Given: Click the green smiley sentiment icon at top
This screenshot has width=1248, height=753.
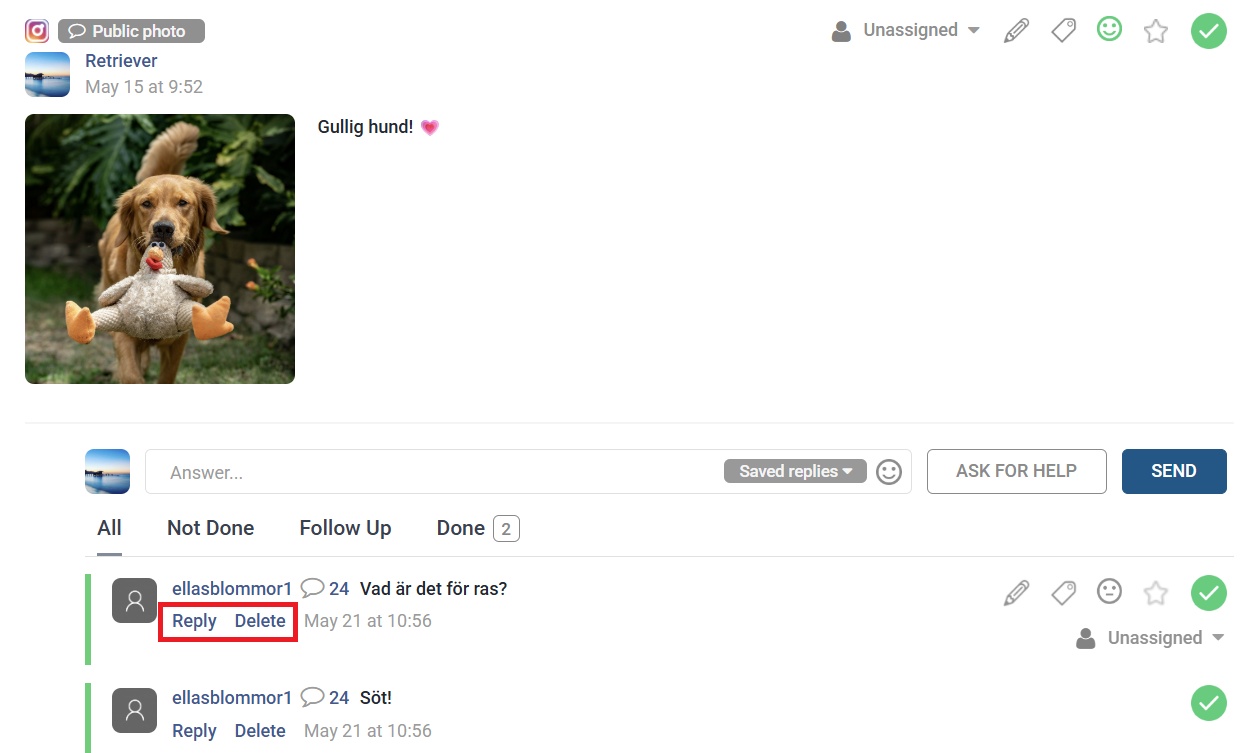Looking at the screenshot, I should tap(1109, 30).
